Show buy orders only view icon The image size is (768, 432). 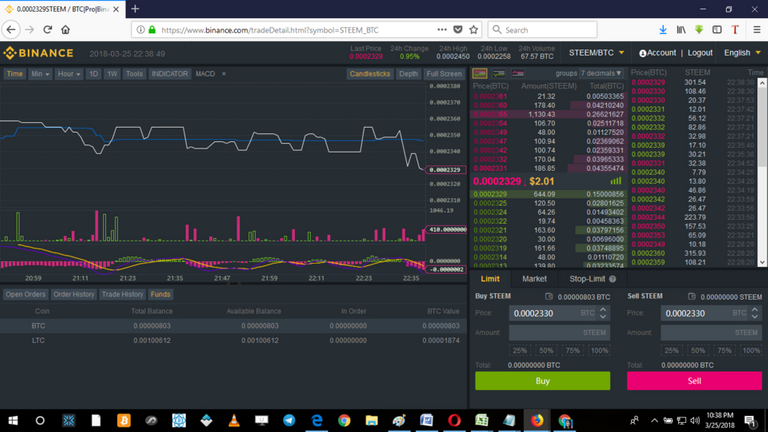pos(499,73)
